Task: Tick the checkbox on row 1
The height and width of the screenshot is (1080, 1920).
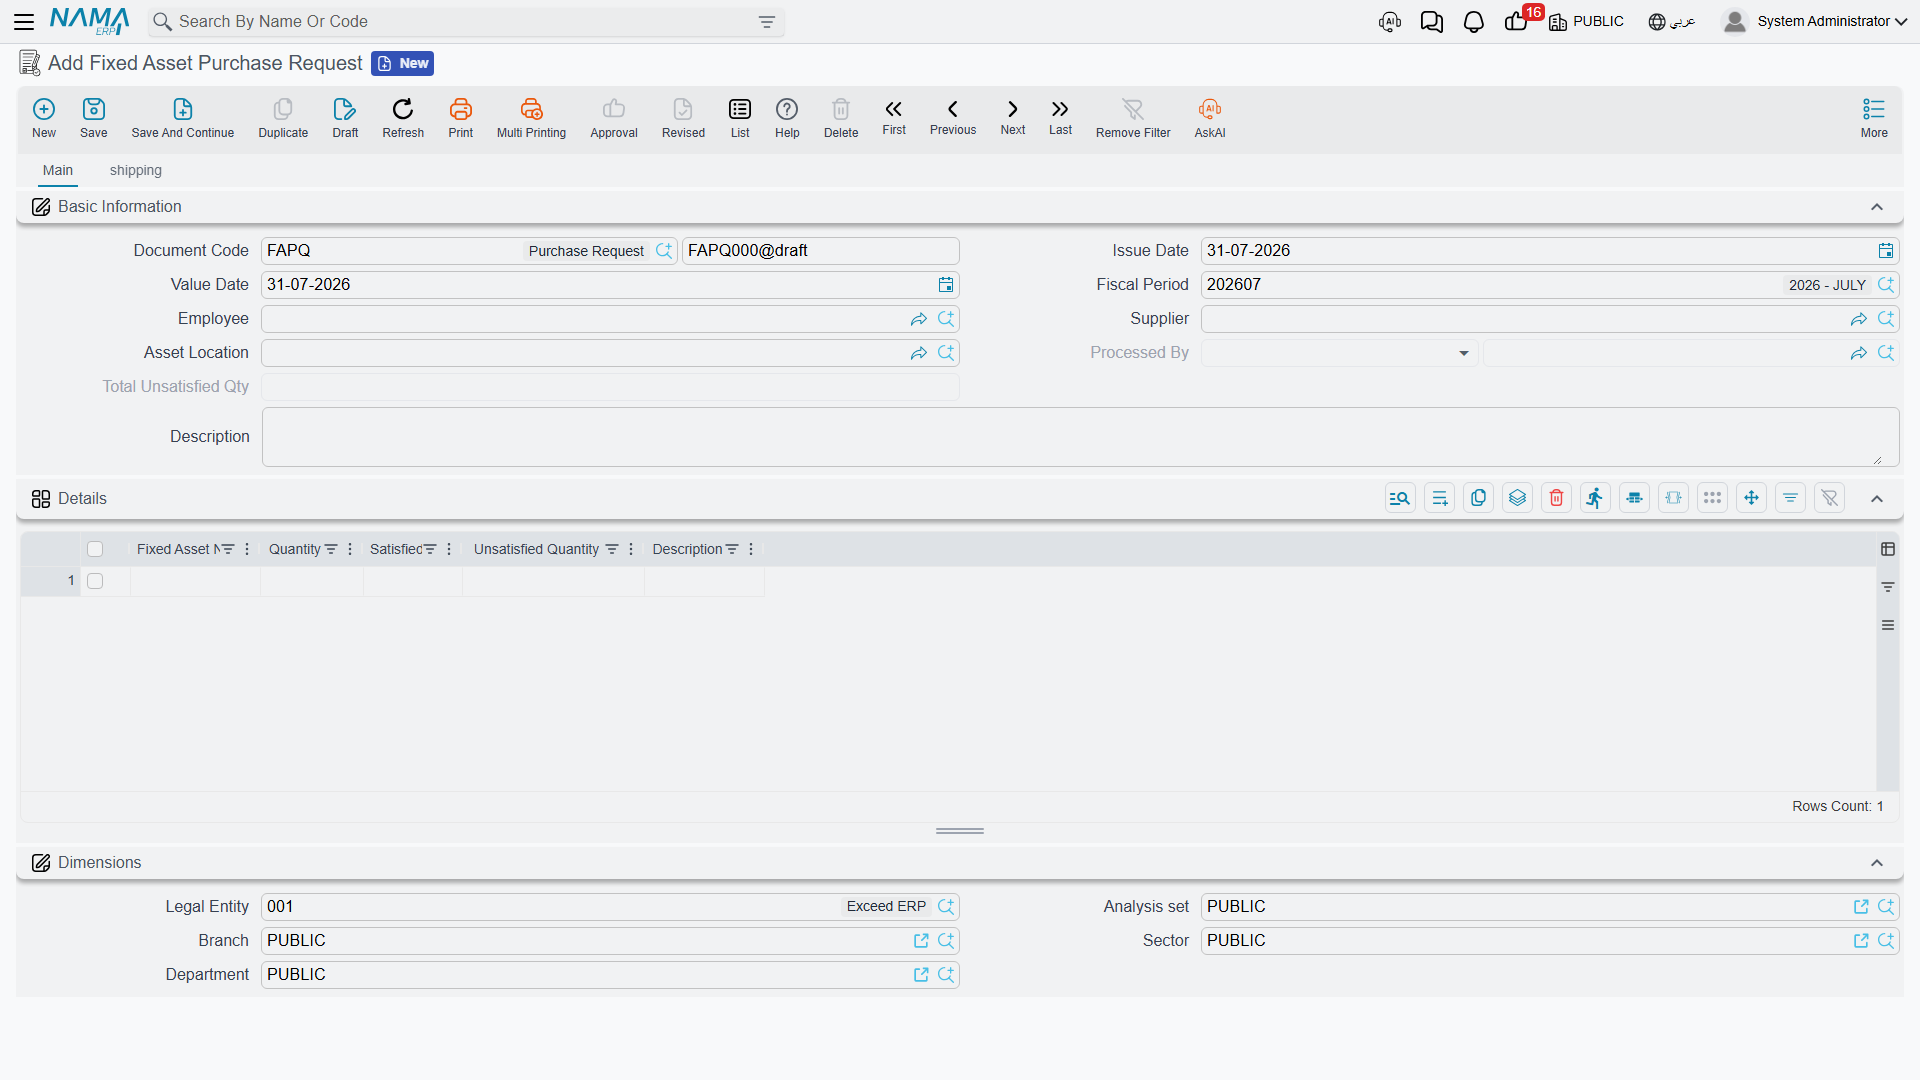Action: [x=95, y=581]
